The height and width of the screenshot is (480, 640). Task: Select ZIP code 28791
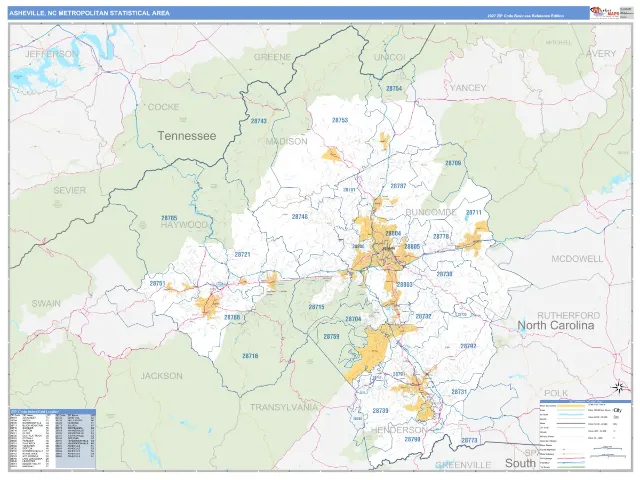(x=399, y=374)
